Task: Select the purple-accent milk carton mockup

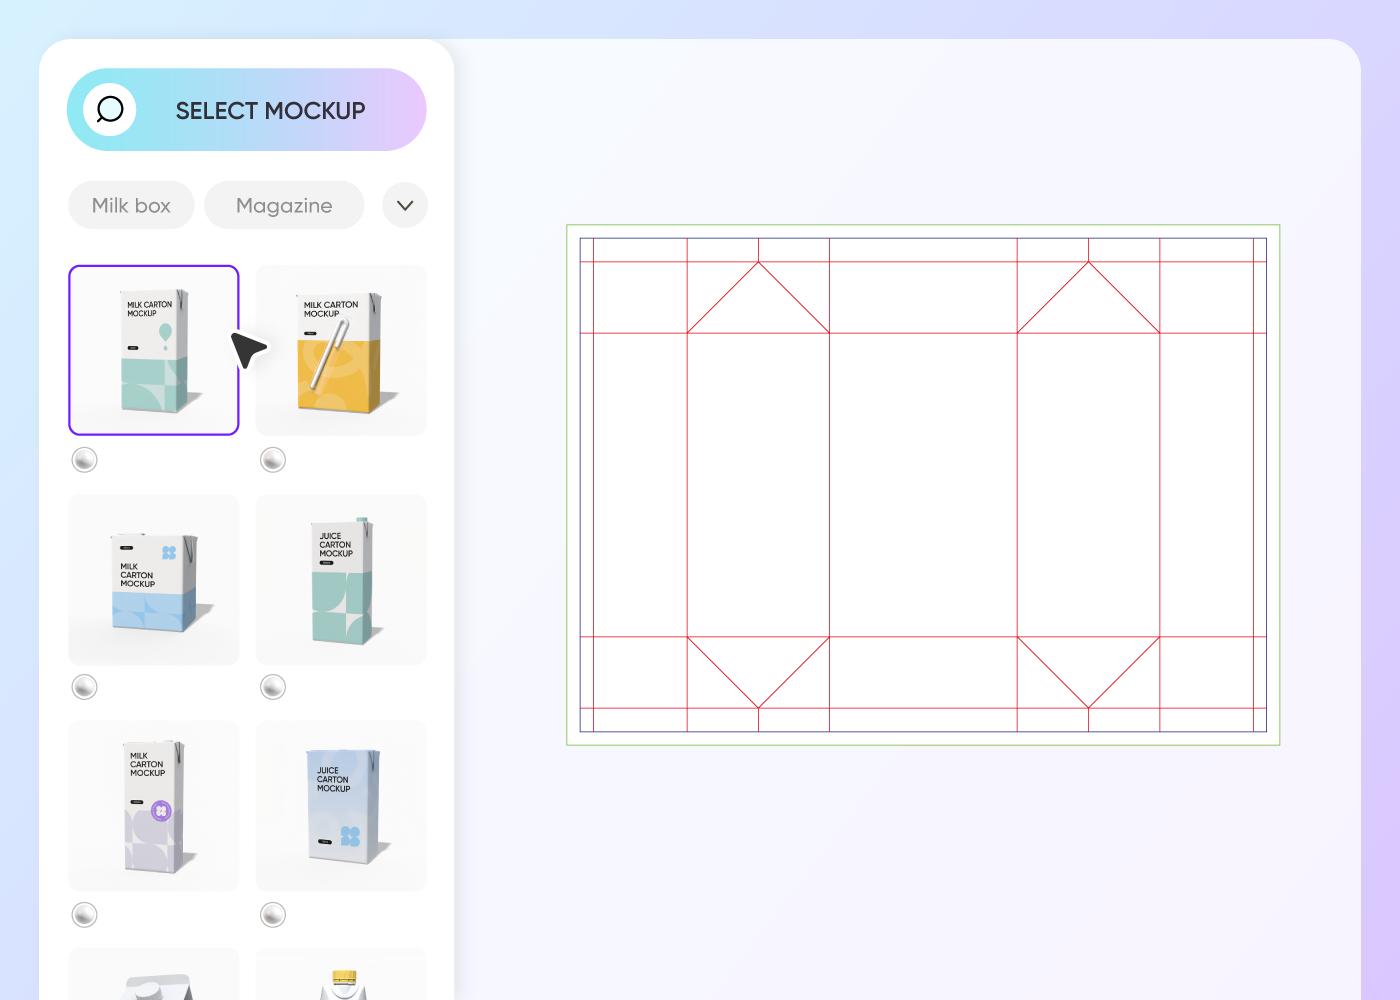Action: tap(153, 805)
